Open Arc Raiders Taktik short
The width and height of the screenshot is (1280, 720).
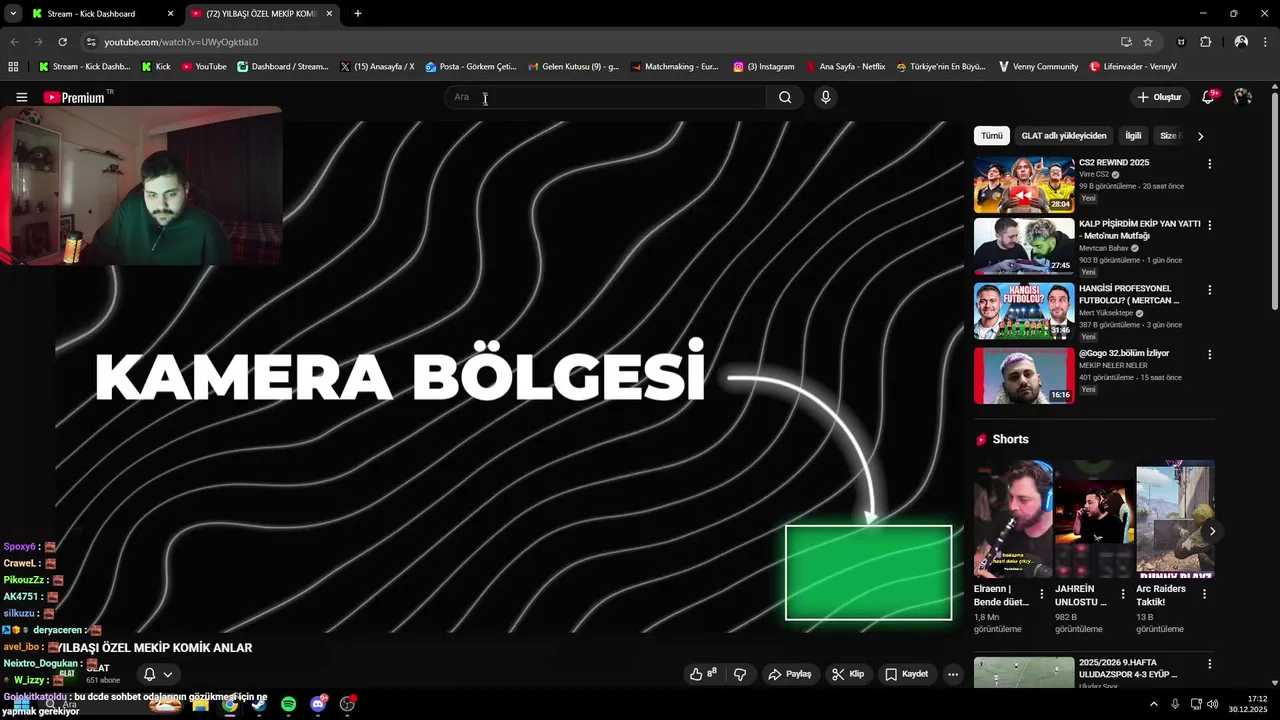coord(1175,518)
